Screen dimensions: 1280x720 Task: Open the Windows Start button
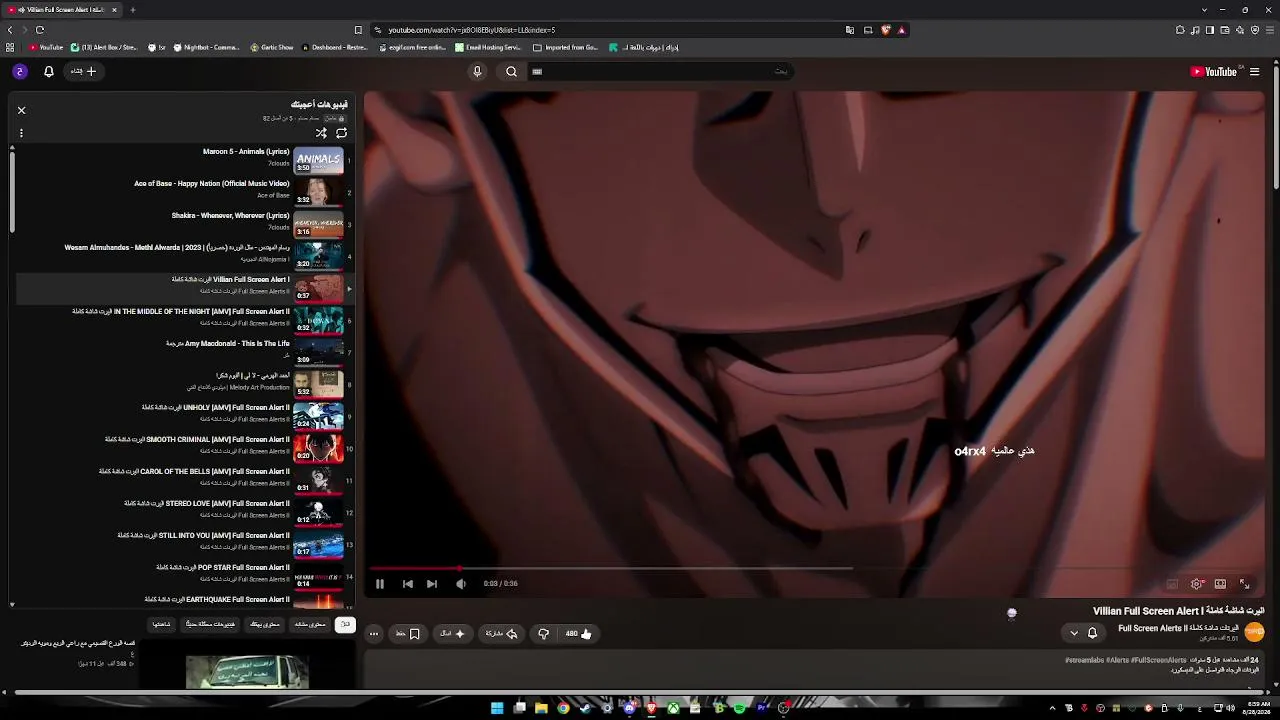pyautogui.click(x=497, y=709)
